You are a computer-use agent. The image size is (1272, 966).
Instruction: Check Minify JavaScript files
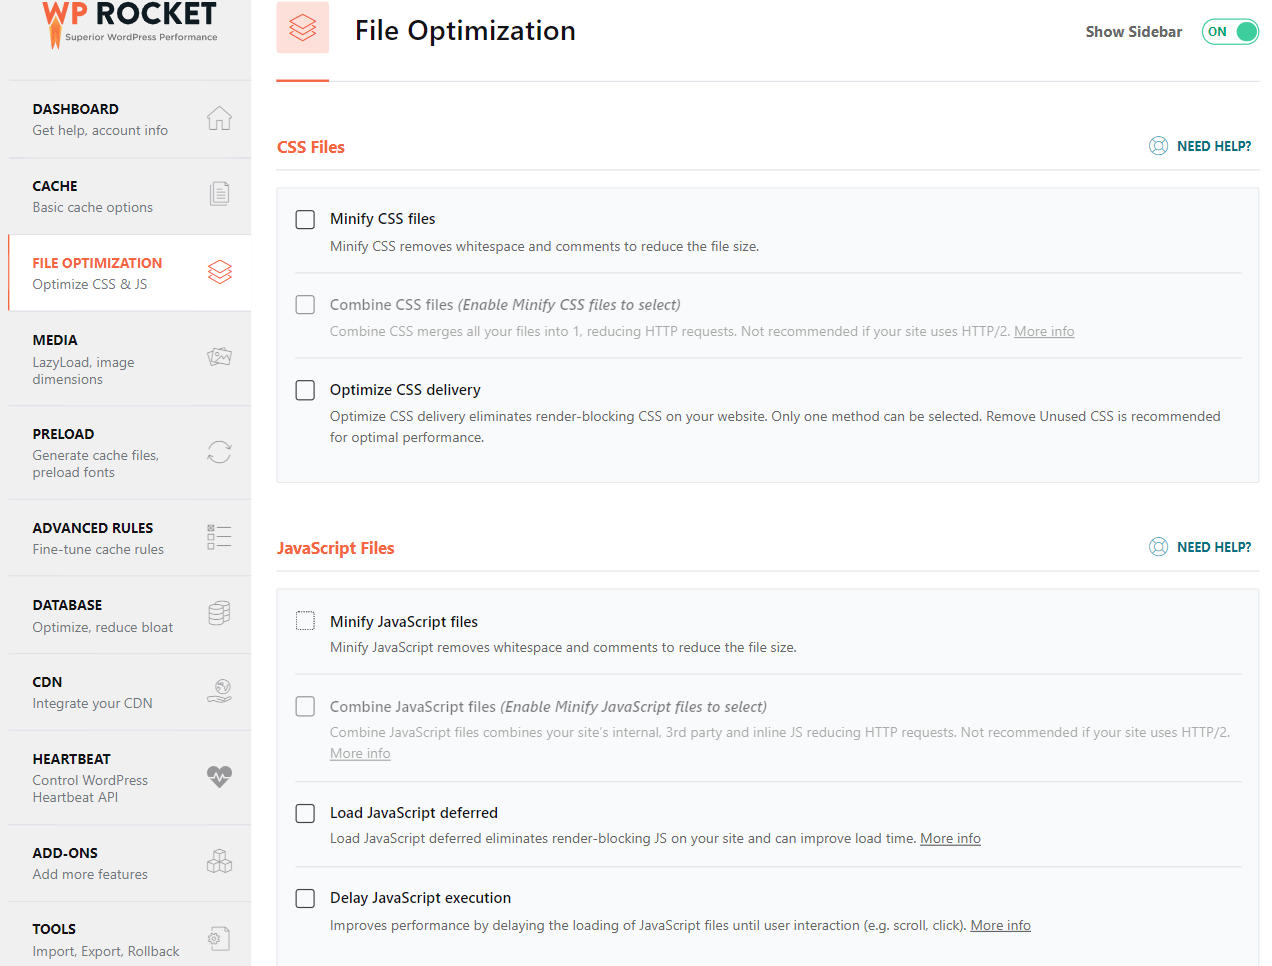point(305,621)
